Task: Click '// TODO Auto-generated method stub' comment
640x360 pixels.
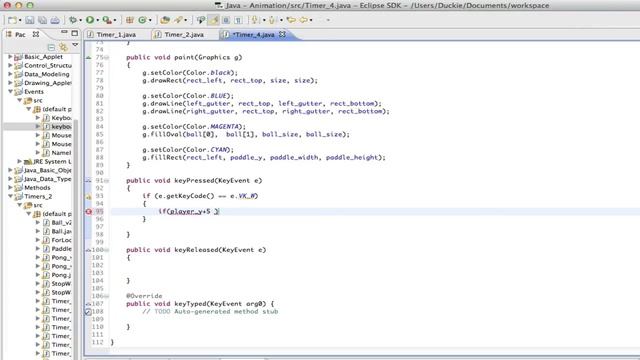Action: (210, 311)
